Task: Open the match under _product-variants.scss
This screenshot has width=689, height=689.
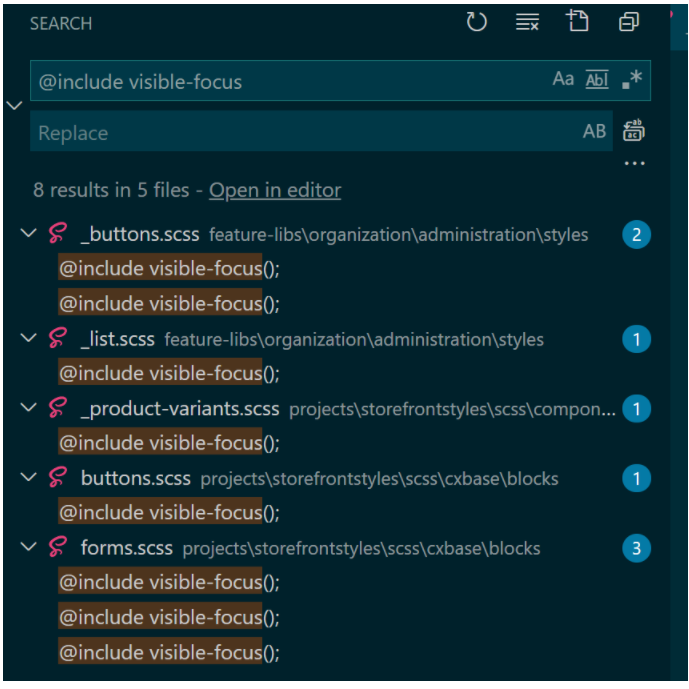Action: click(169, 442)
